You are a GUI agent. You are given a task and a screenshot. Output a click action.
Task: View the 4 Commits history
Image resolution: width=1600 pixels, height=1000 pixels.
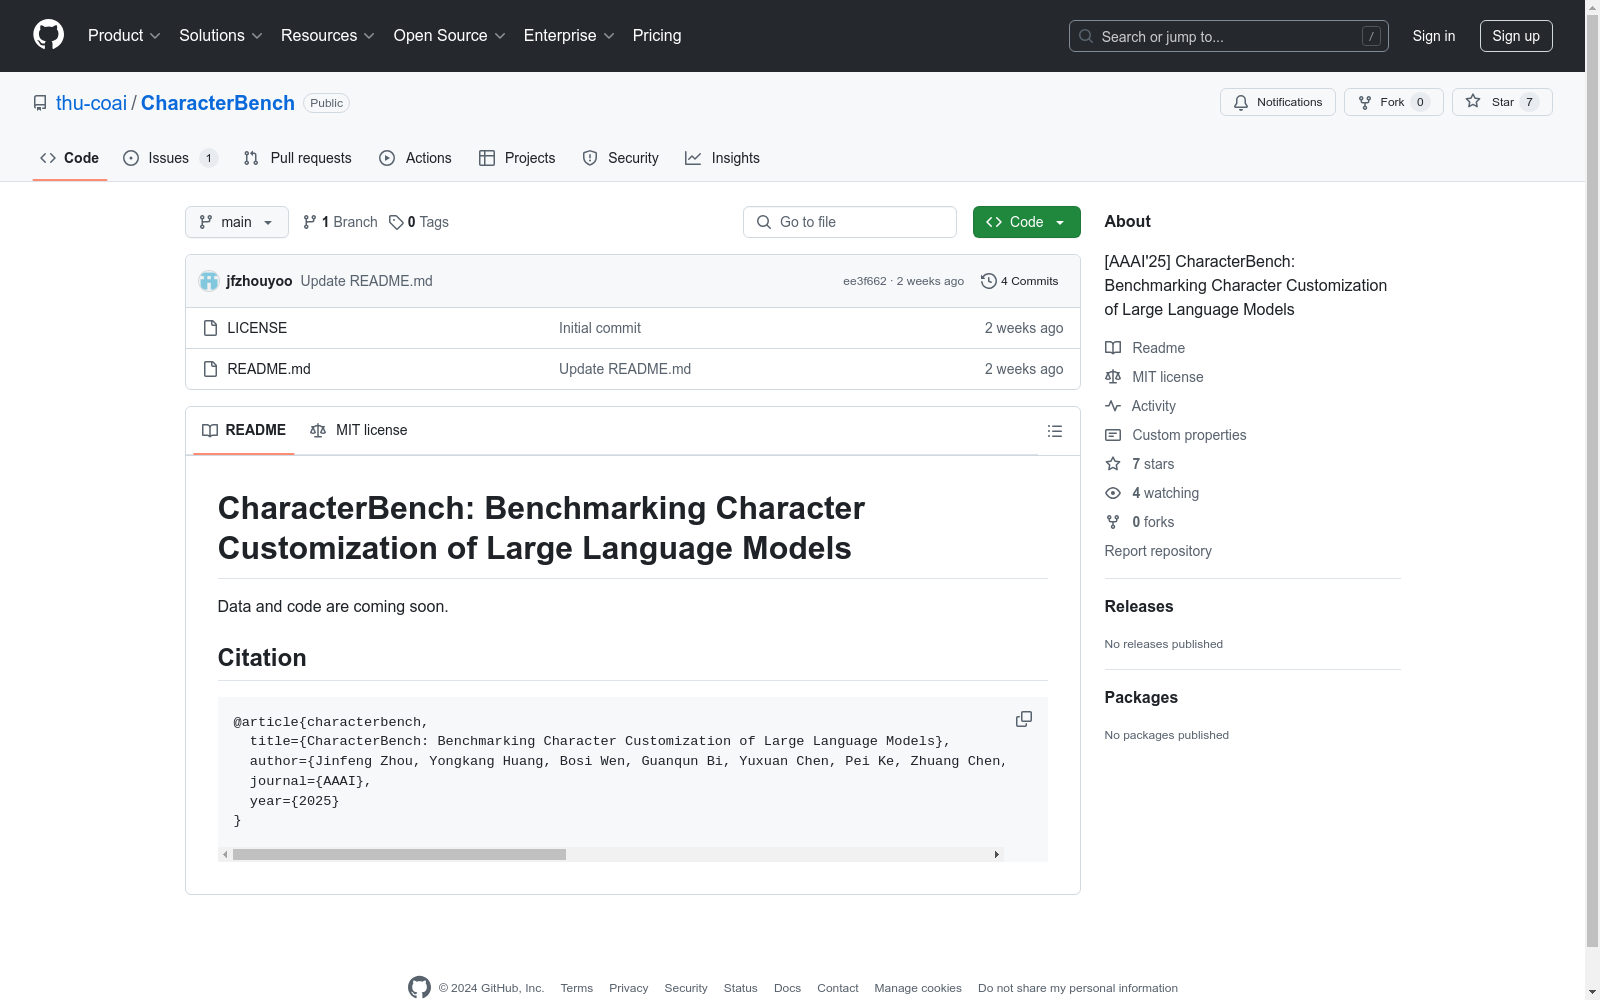(1020, 281)
